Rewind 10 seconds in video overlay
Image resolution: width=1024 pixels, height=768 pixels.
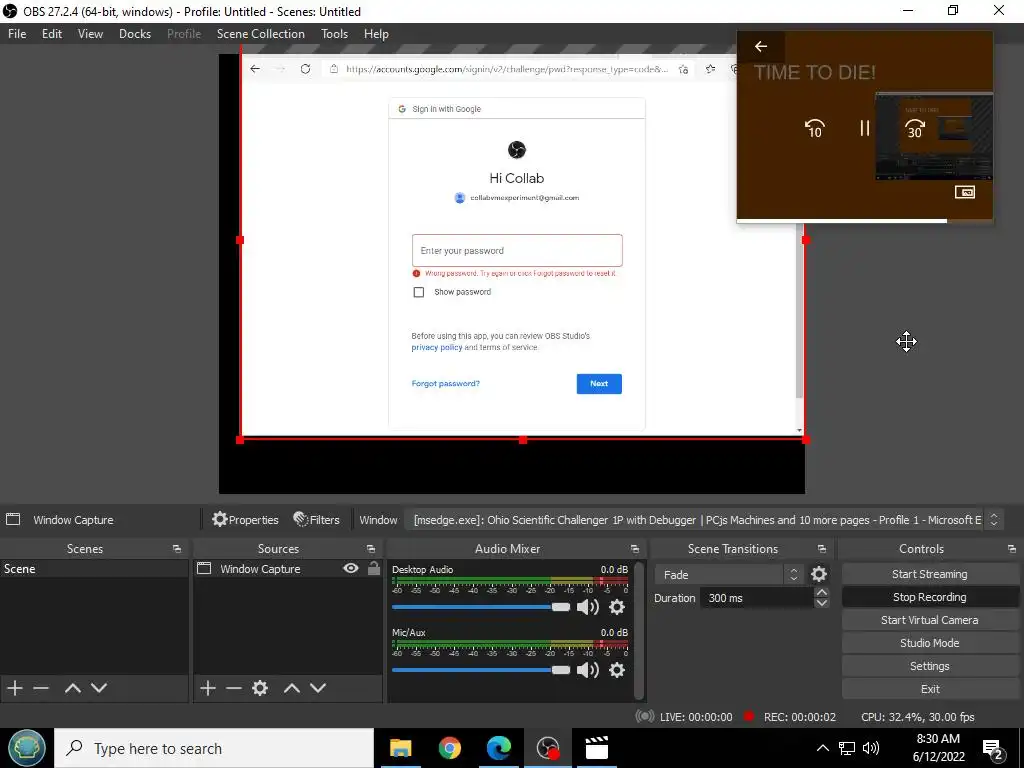pyautogui.click(x=814, y=129)
